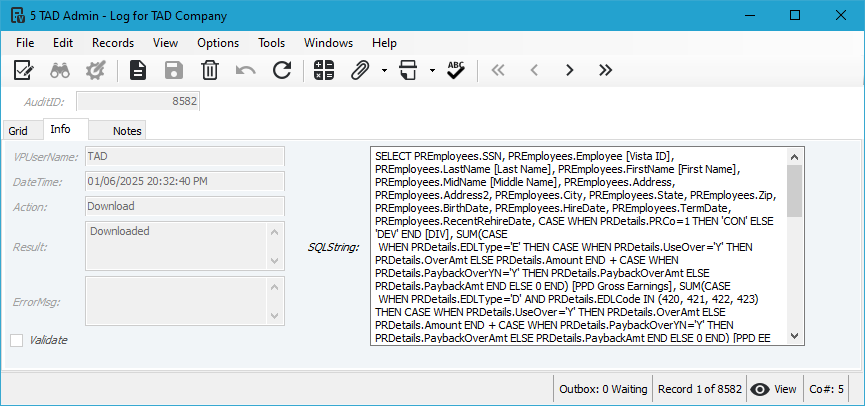
Task: Click SQLString scrollbar down arrow
Action: [x=795, y=335]
